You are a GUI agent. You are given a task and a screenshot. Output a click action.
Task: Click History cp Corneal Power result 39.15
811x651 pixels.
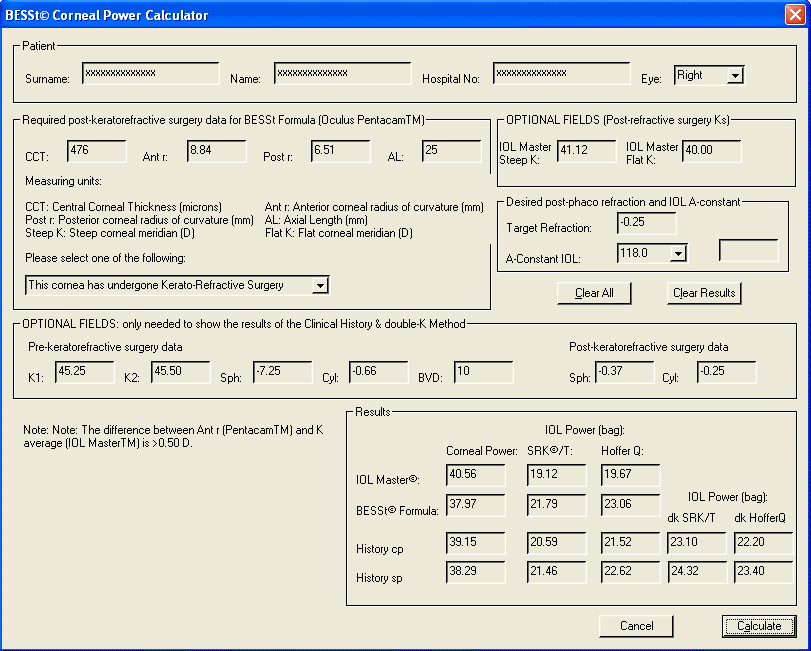click(x=475, y=543)
